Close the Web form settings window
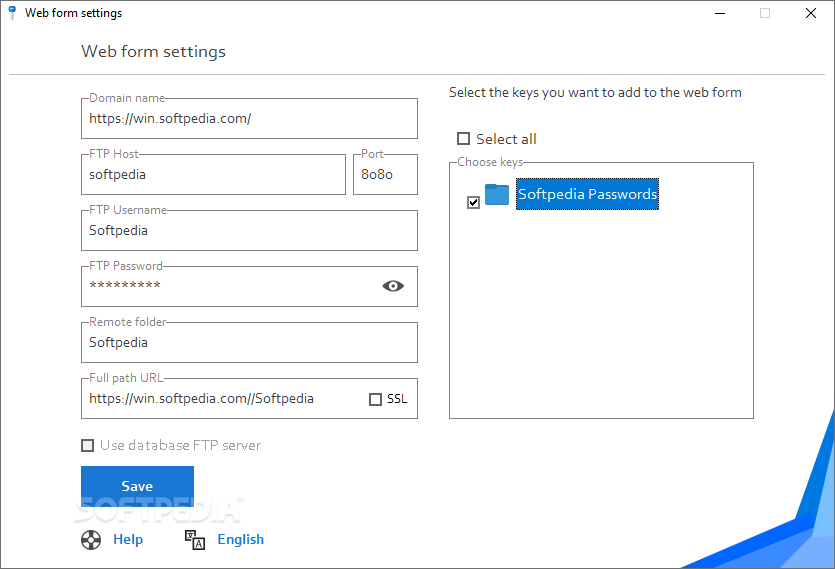The height and width of the screenshot is (569, 835). (811, 13)
